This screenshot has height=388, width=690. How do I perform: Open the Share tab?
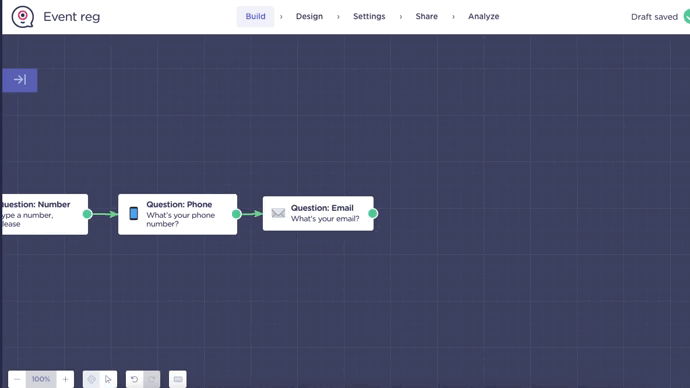click(426, 16)
